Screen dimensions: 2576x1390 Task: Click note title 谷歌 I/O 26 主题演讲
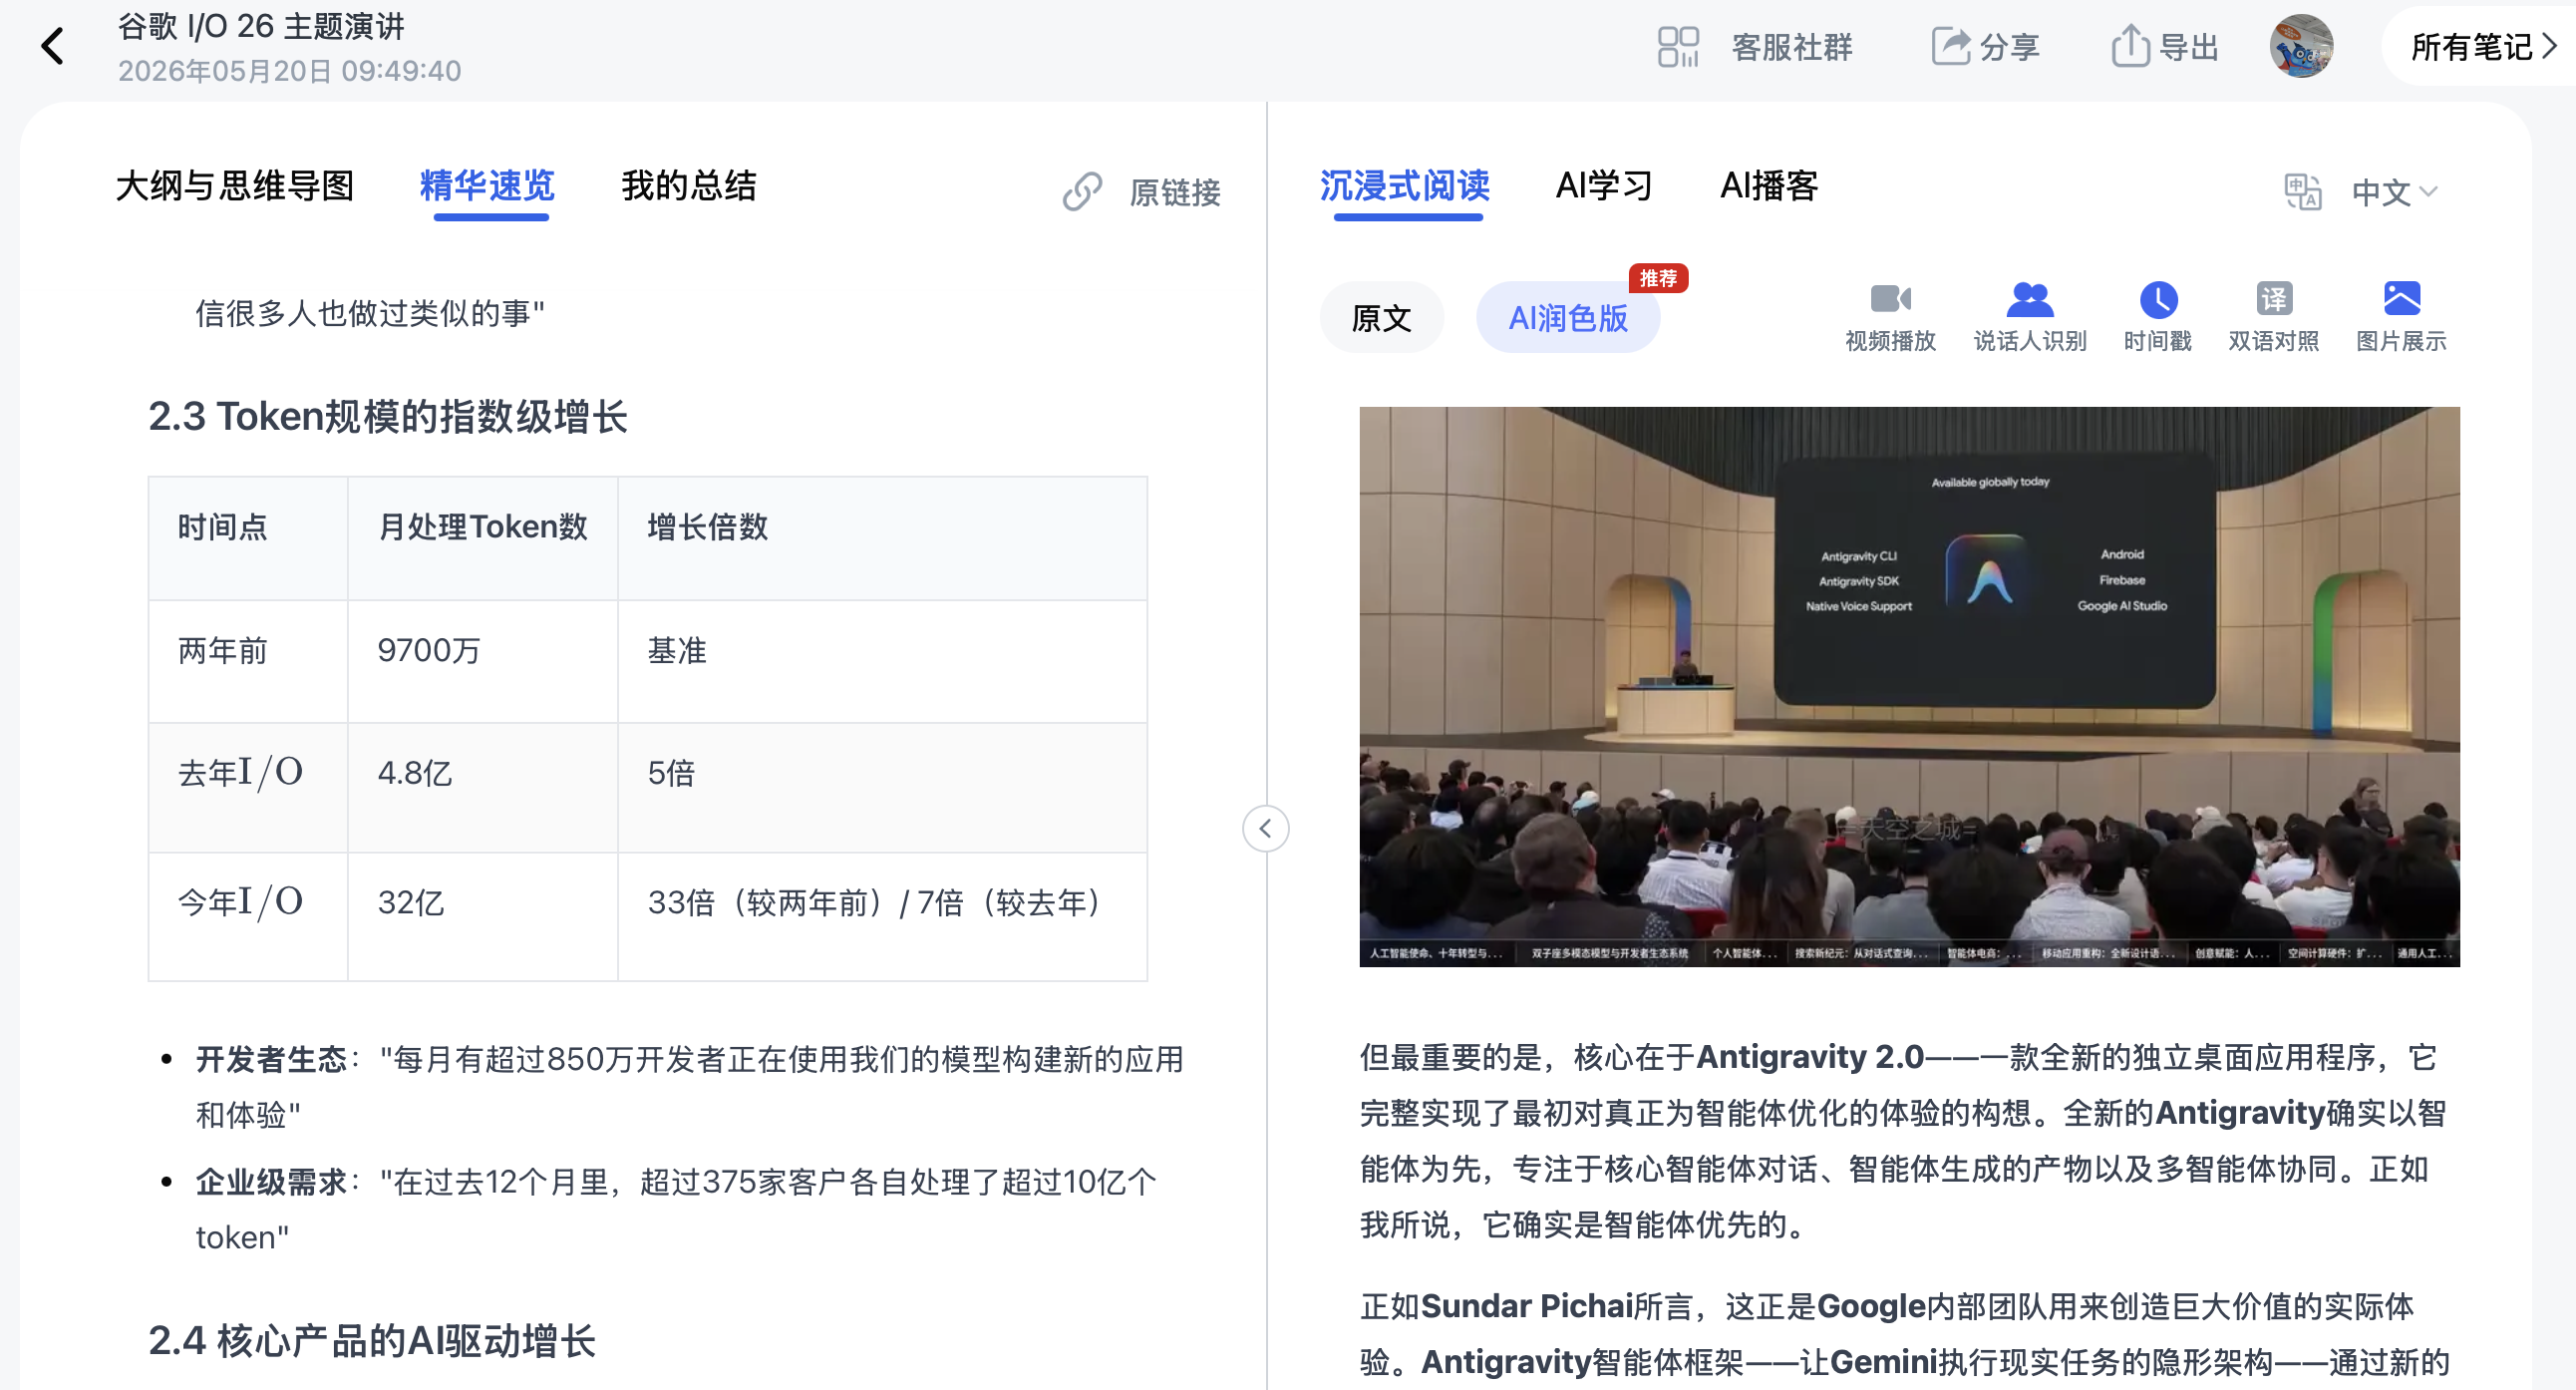coord(261,26)
